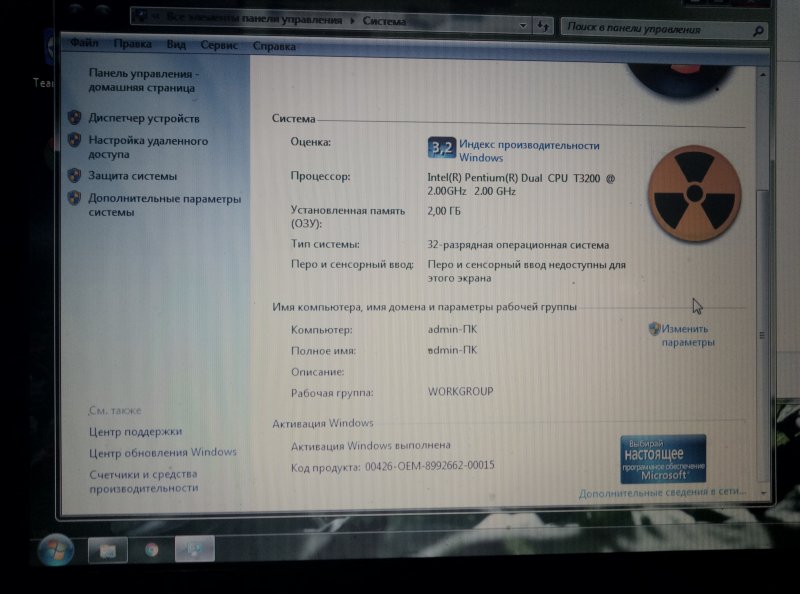This screenshot has height=594, width=800.
Task: Click the 3,2 performance rating badge
Action: click(x=441, y=148)
